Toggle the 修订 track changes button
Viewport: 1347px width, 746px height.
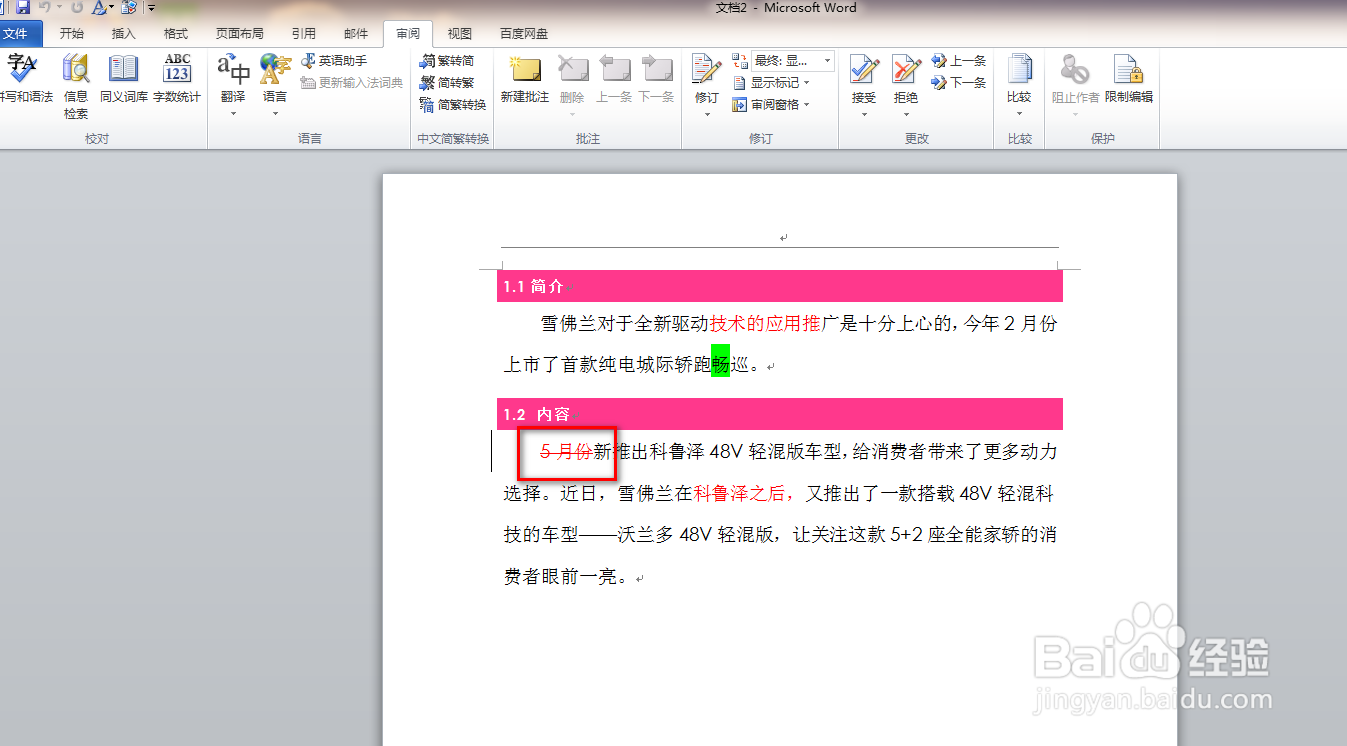tap(707, 86)
